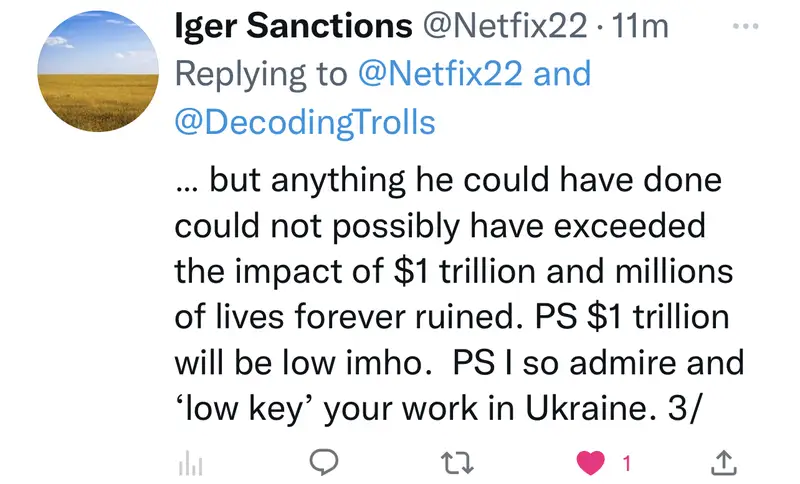Click the like count number next to heart

tap(626, 463)
